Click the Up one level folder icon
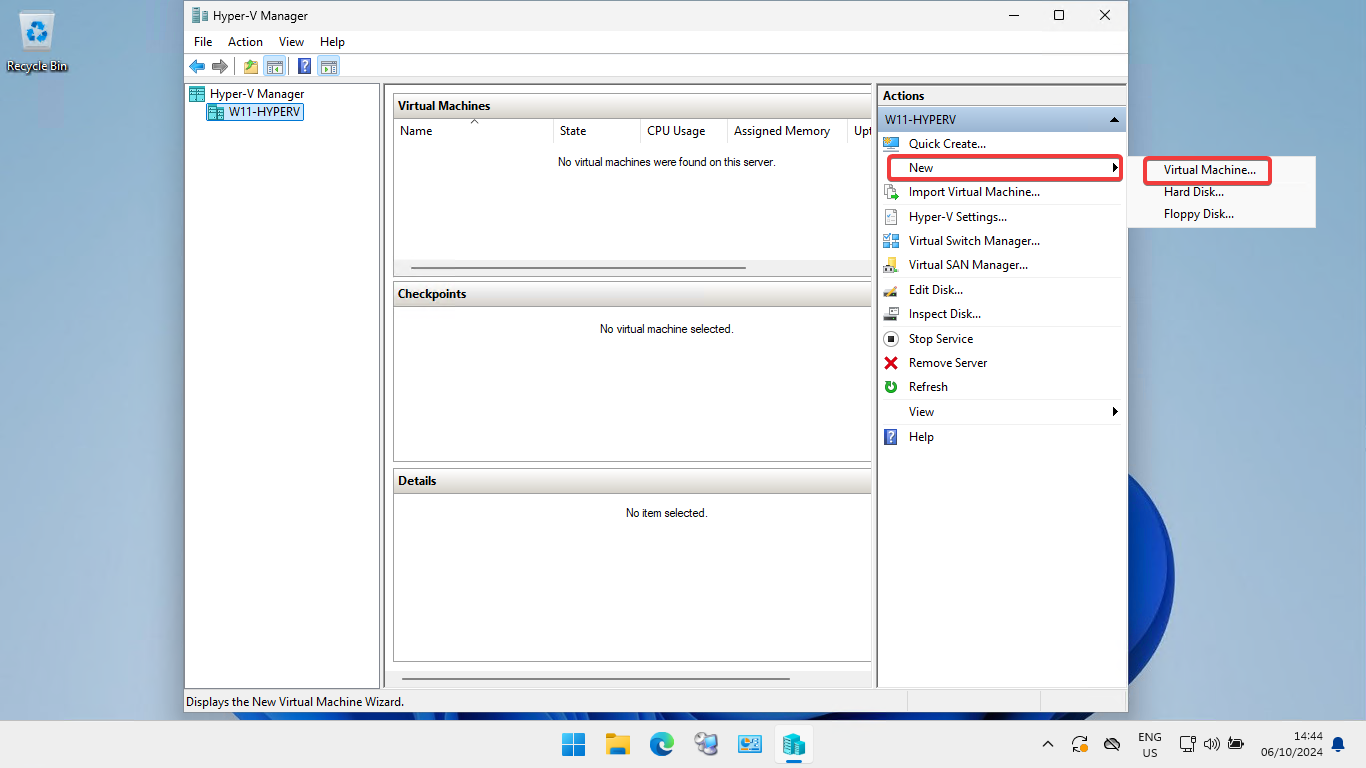Viewport: 1366px width, 768px height. (251, 67)
